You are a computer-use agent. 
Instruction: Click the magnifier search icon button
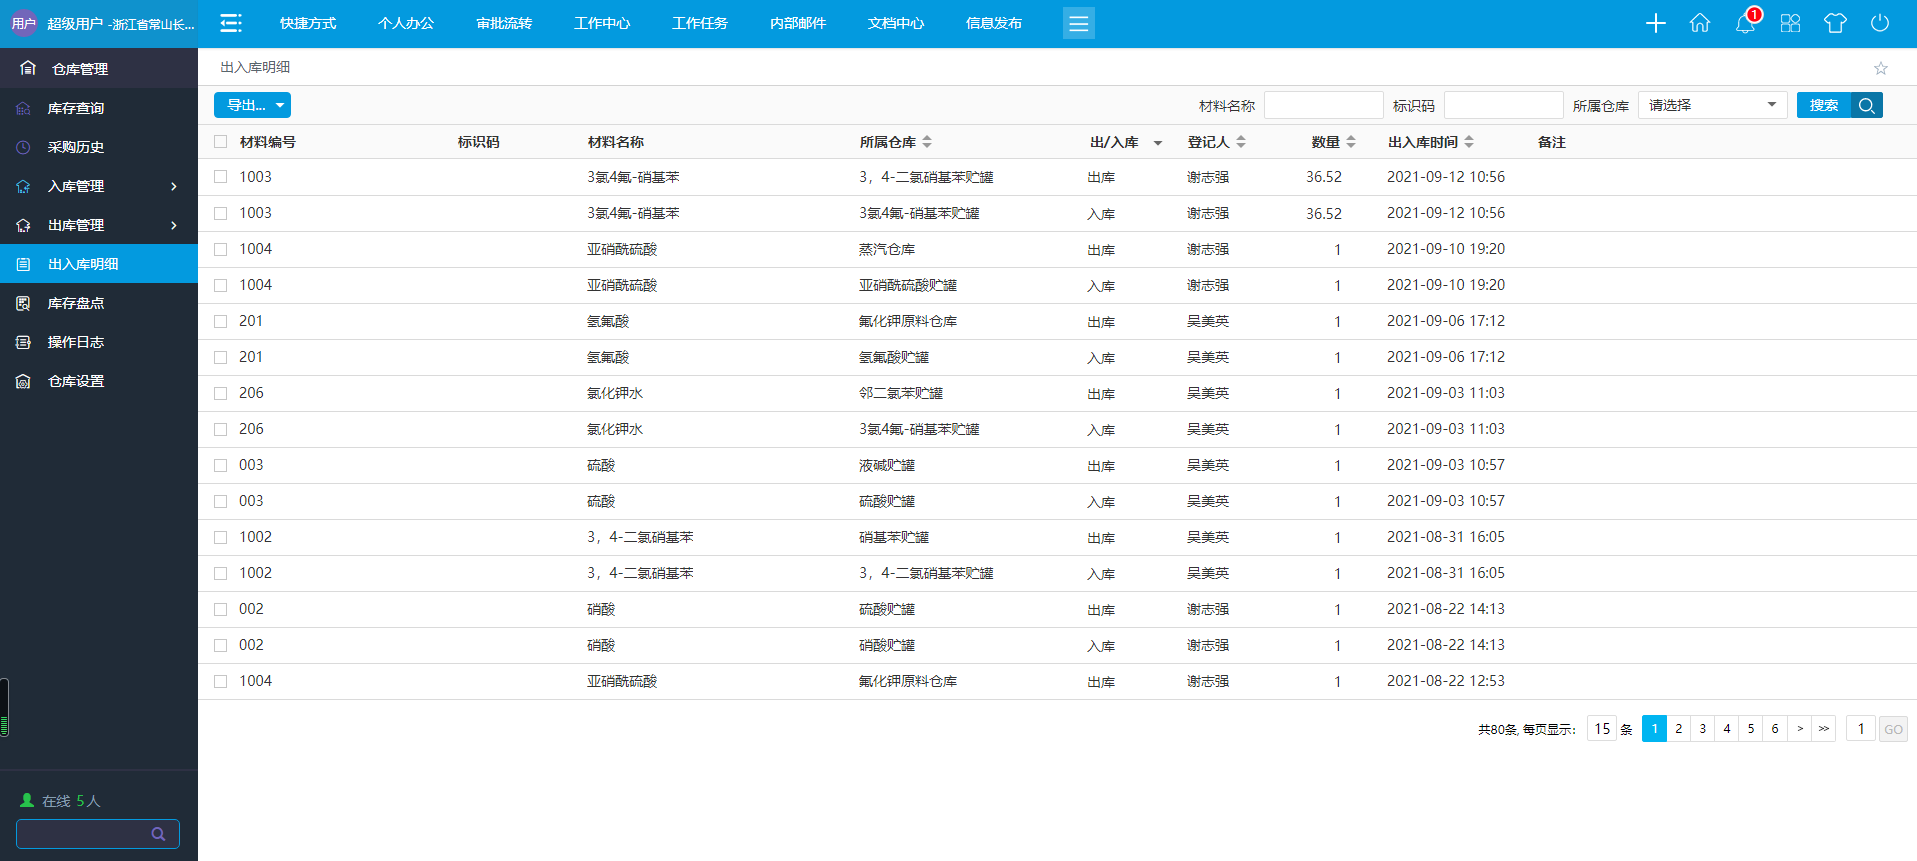coord(1867,105)
